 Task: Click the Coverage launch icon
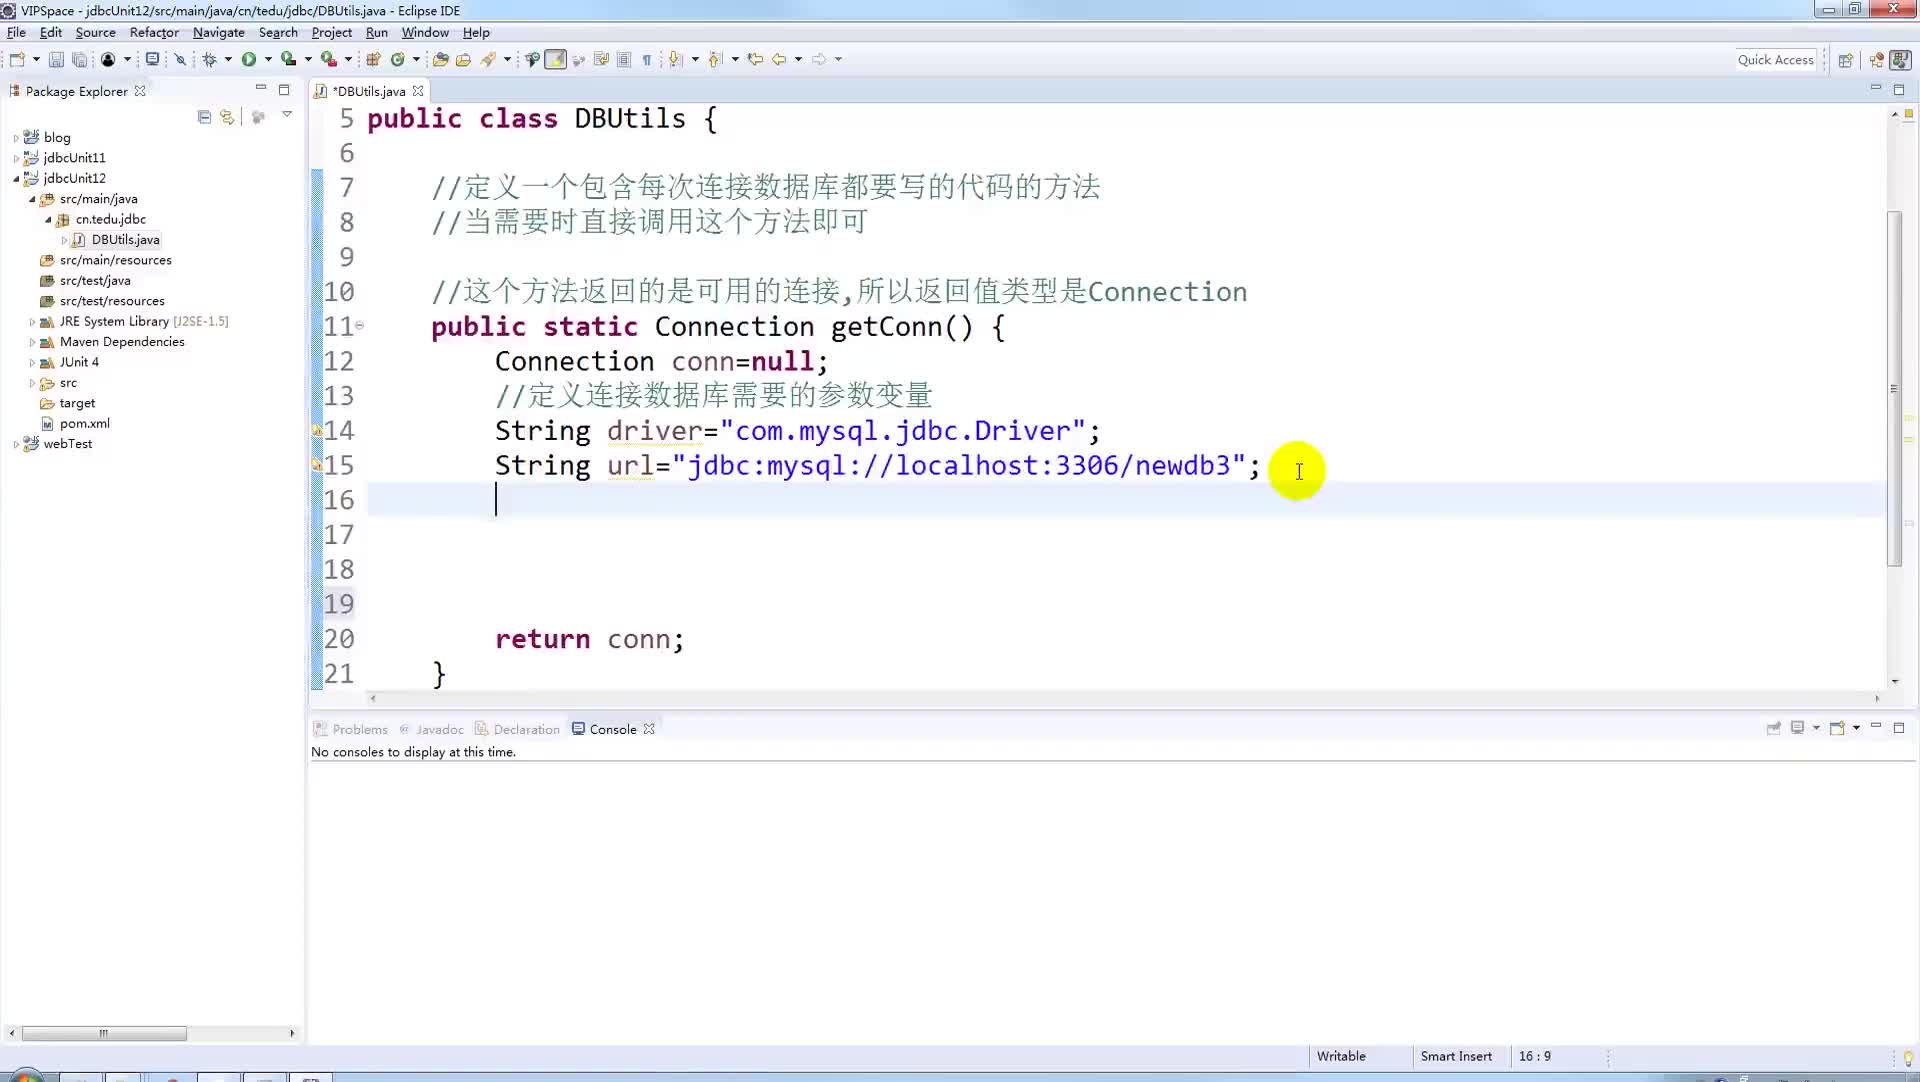[x=288, y=59]
